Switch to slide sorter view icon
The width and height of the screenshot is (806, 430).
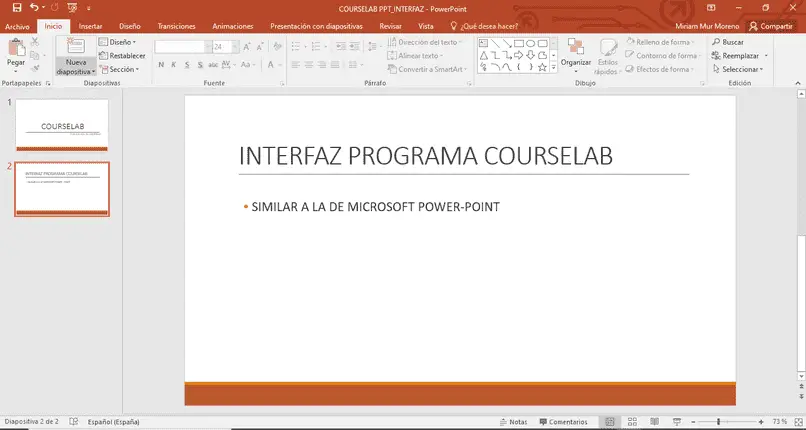(632, 422)
